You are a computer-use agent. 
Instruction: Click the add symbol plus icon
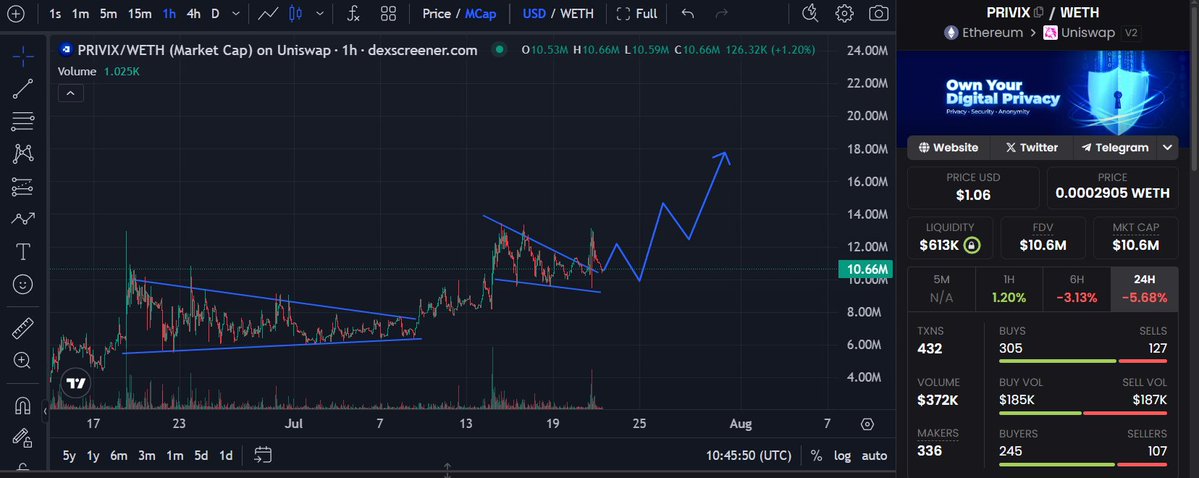point(15,14)
